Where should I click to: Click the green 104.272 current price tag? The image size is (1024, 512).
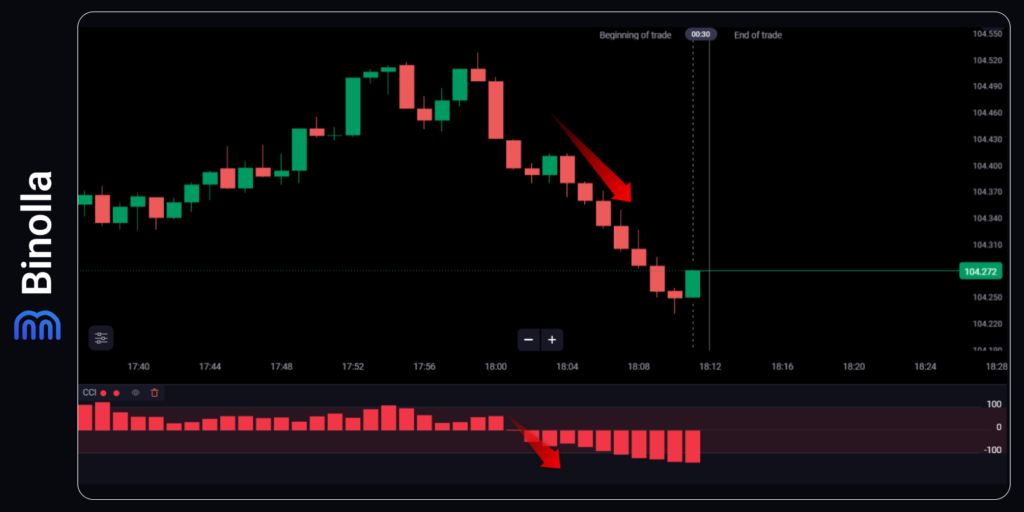(x=980, y=271)
